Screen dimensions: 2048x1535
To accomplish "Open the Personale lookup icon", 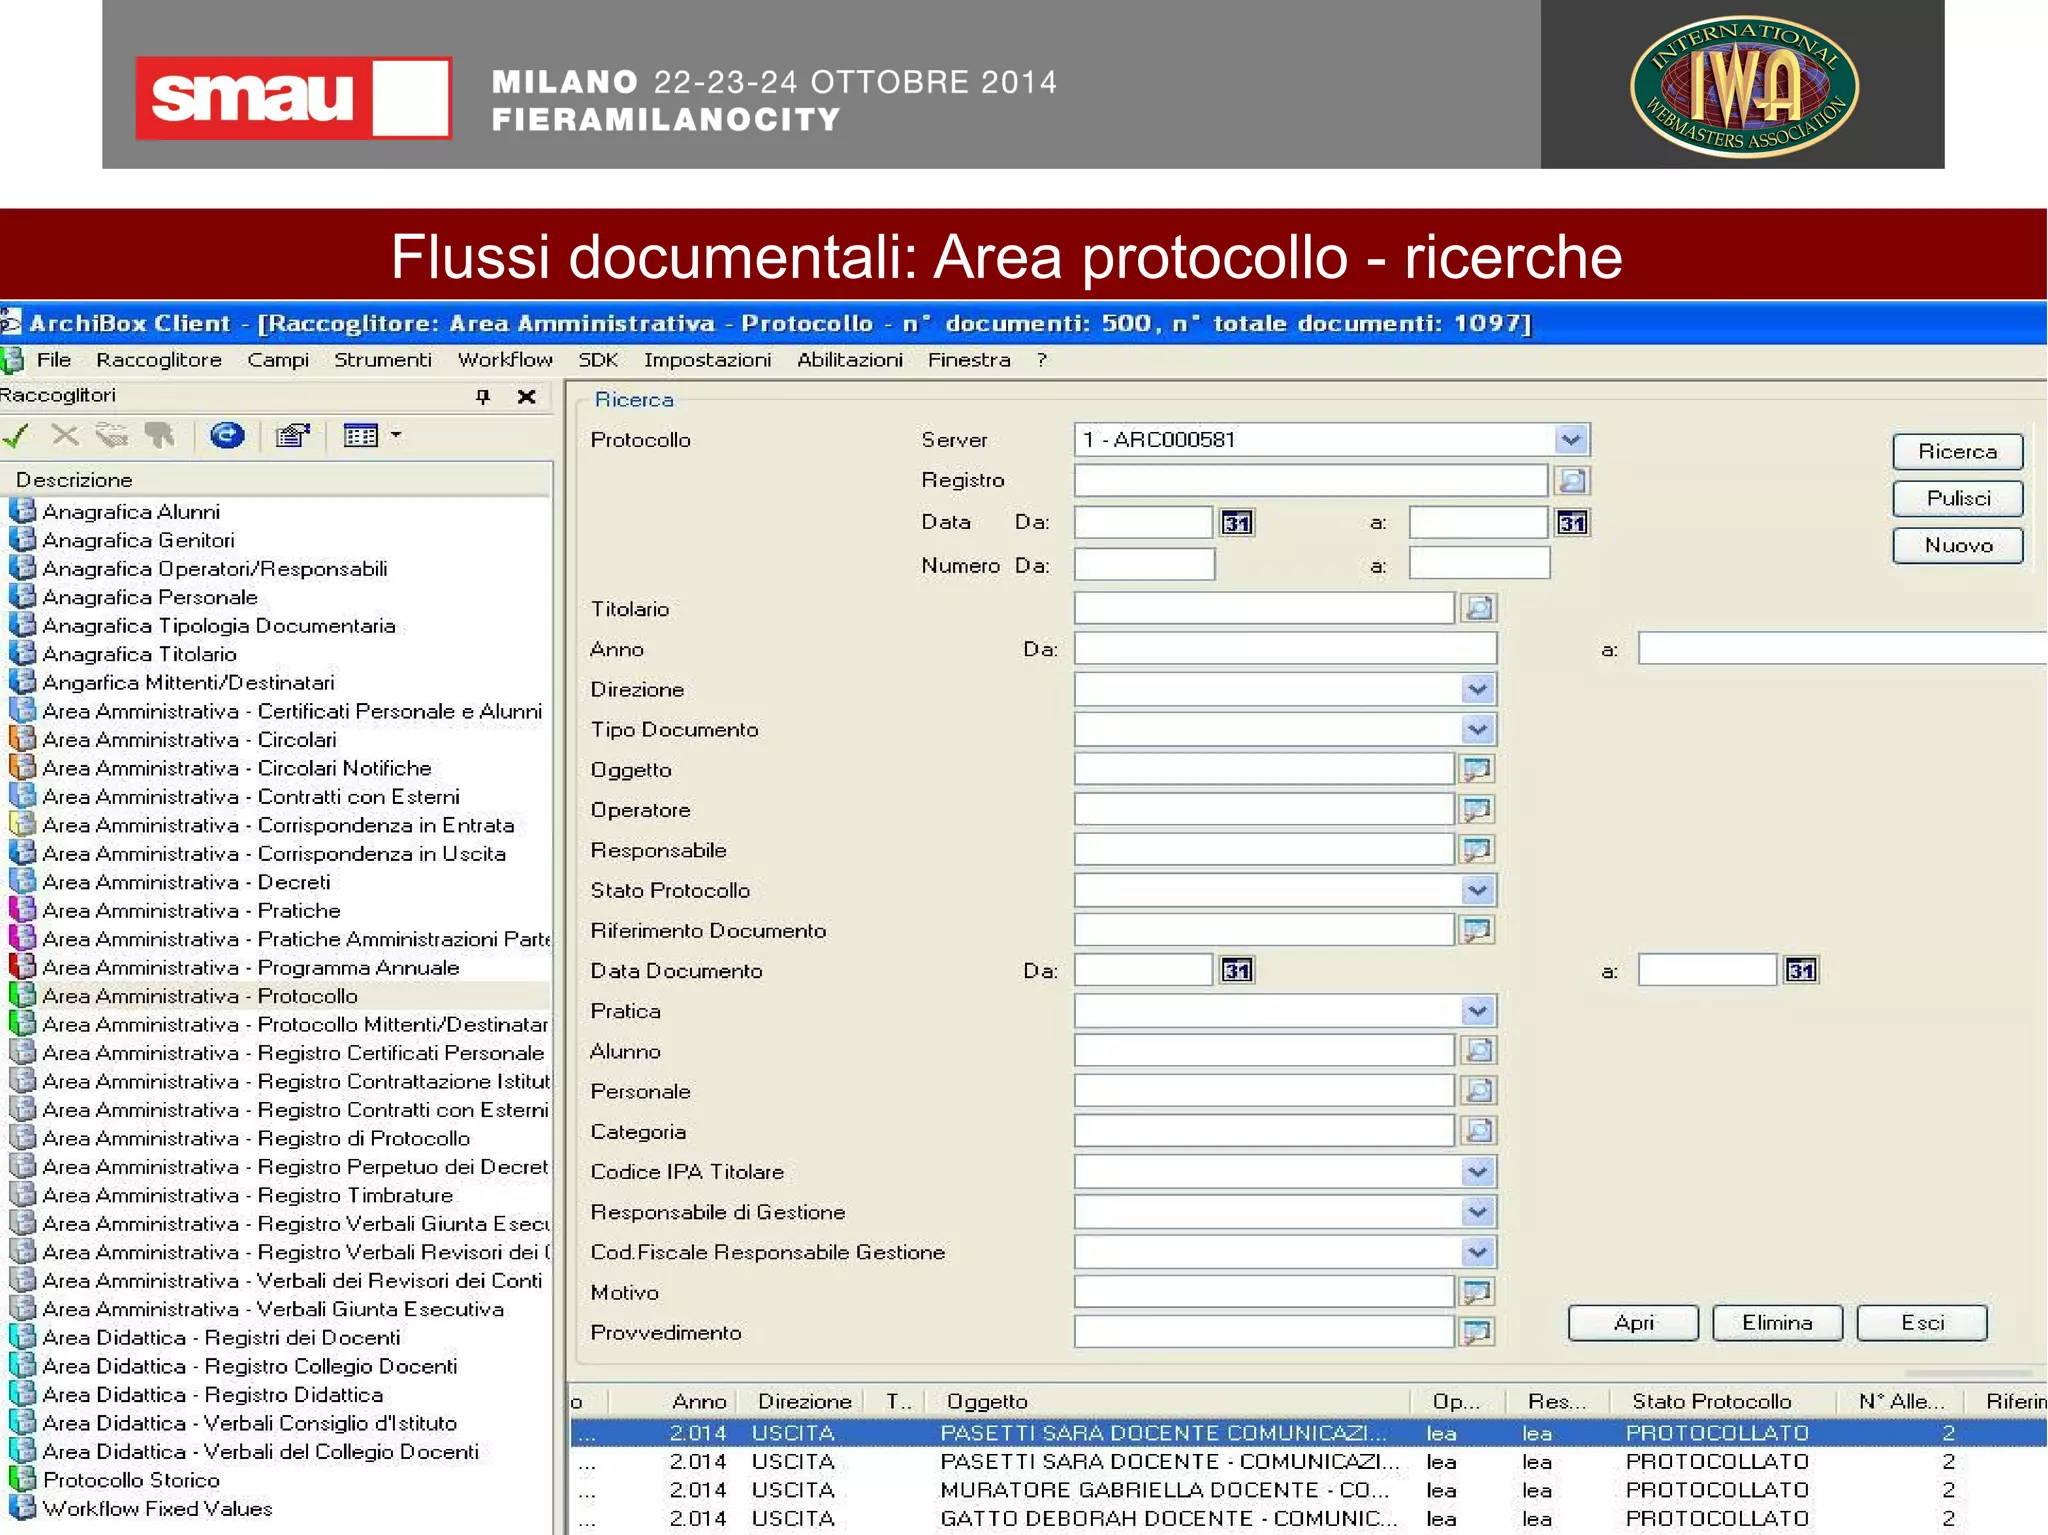I will click(x=1479, y=1091).
